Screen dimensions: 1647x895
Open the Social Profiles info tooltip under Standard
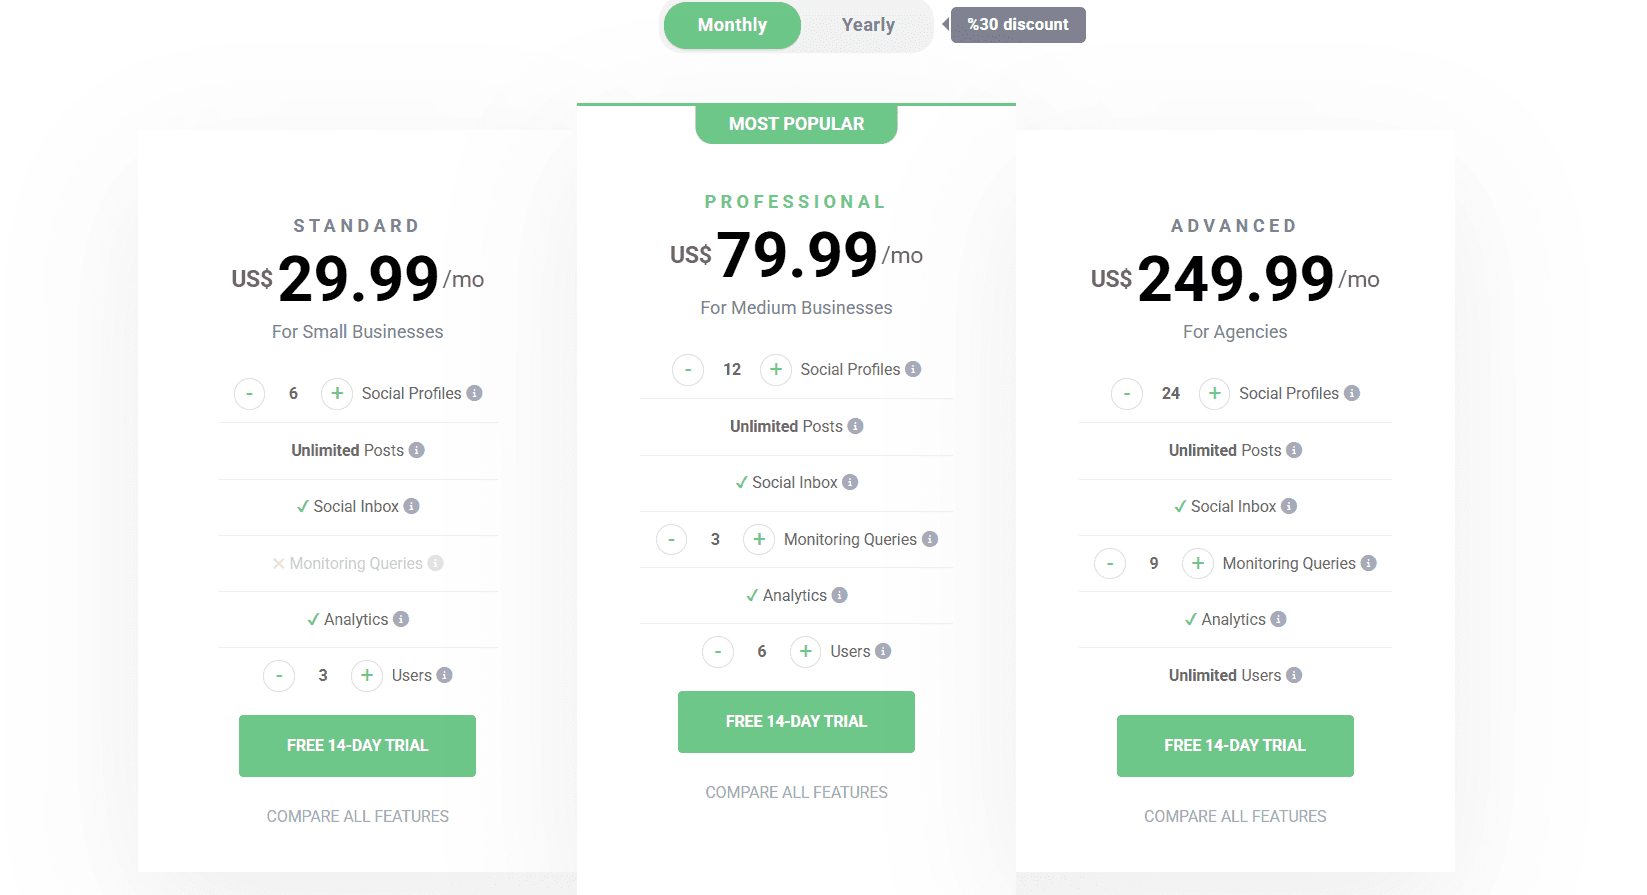[x=474, y=393]
